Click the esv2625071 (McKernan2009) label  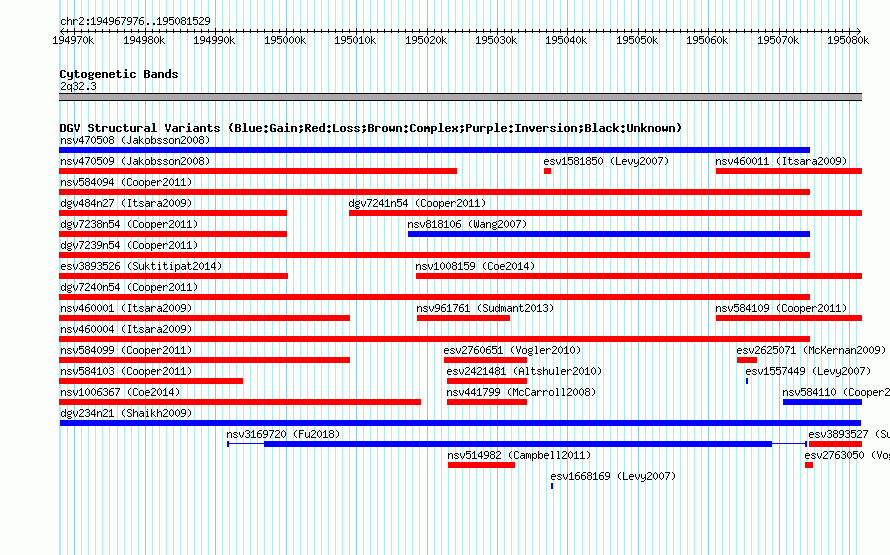point(811,350)
